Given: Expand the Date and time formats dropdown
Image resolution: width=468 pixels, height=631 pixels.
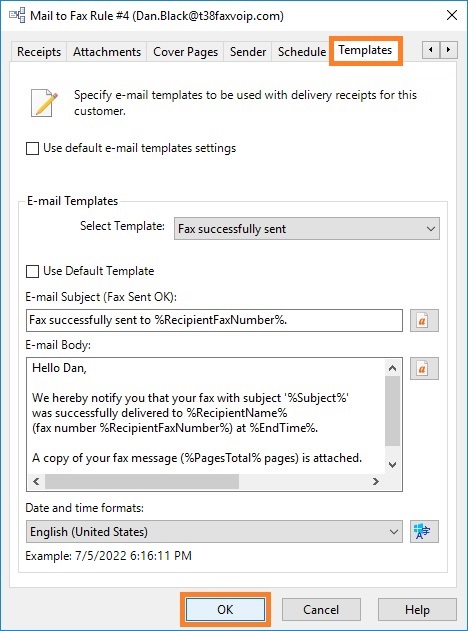Looking at the screenshot, I should point(214,532).
